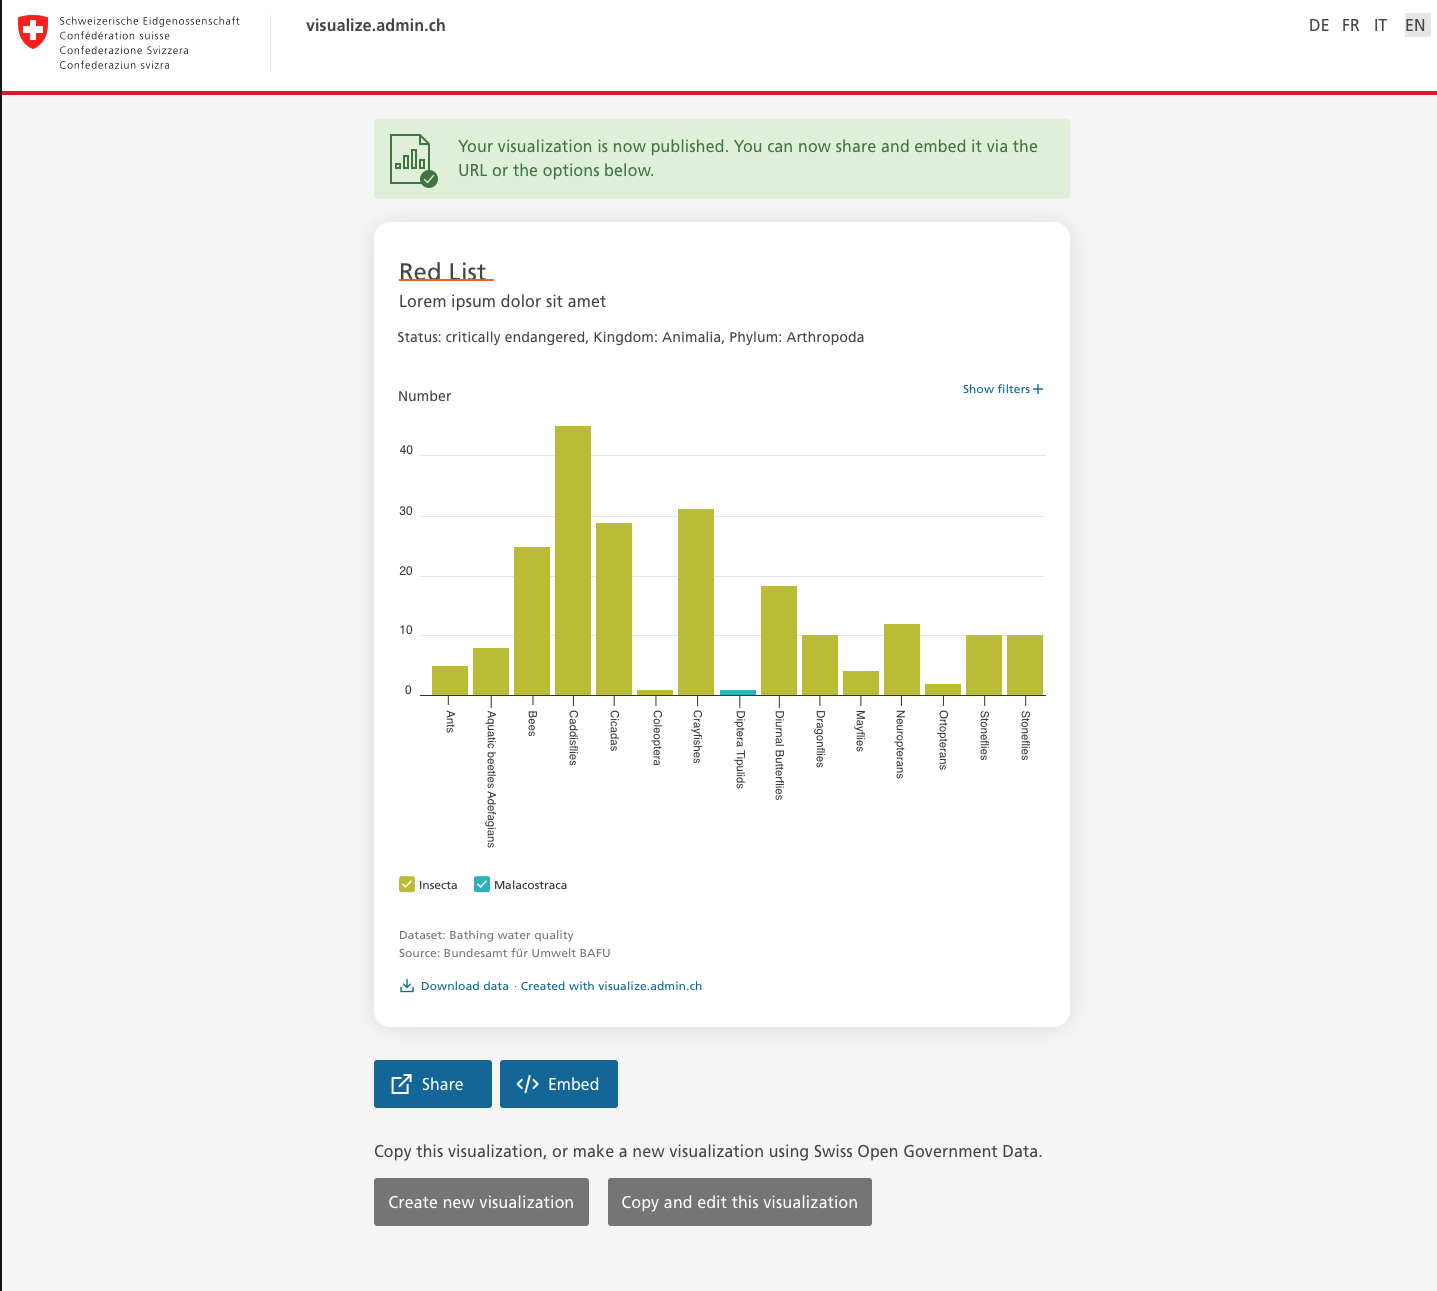Switch language to DE

(1319, 25)
